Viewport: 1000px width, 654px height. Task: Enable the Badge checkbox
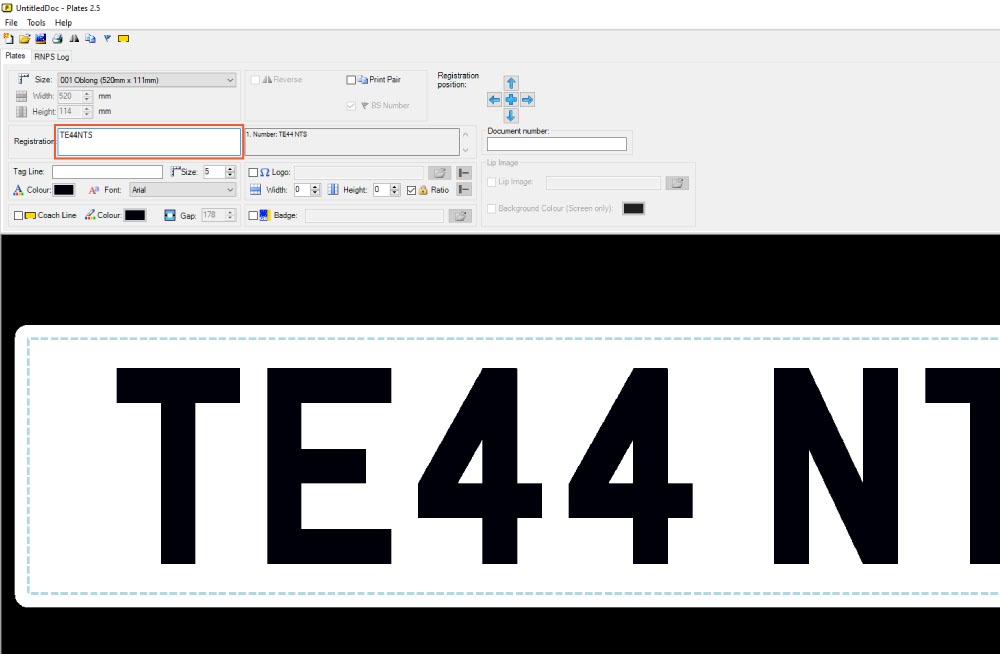coord(253,216)
